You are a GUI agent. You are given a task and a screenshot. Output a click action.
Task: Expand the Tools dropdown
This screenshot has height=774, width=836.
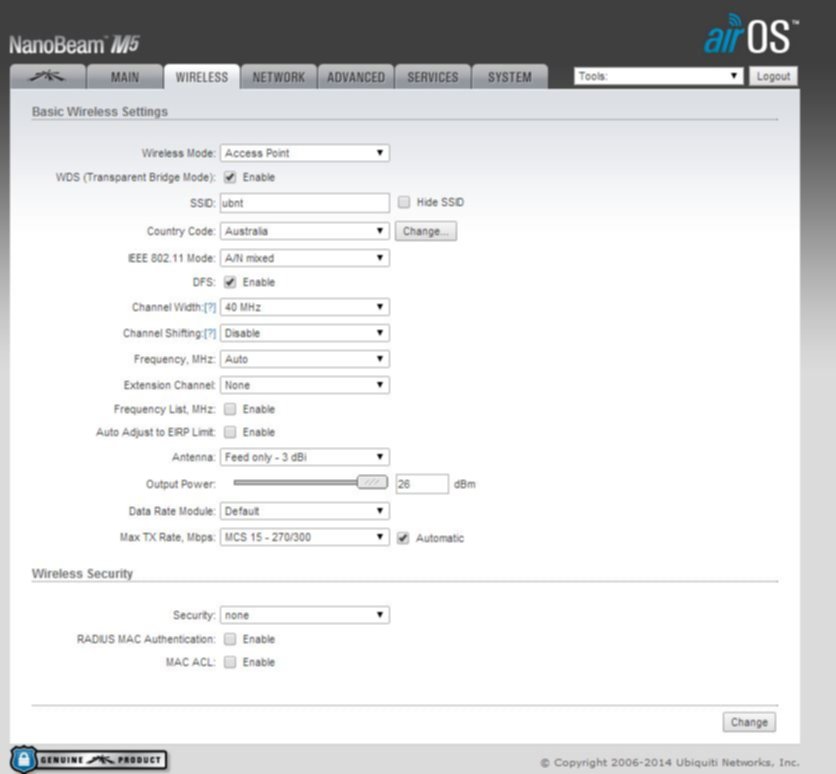click(x=658, y=76)
